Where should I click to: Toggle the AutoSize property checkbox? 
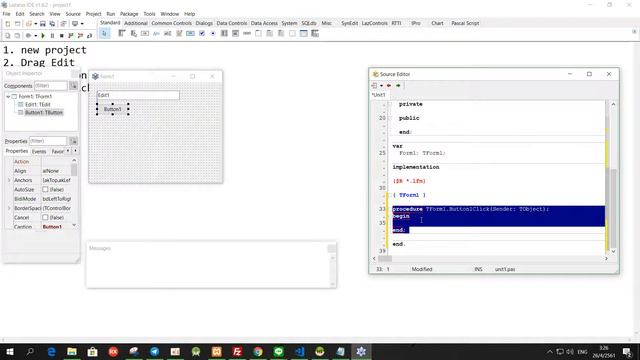point(45,189)
